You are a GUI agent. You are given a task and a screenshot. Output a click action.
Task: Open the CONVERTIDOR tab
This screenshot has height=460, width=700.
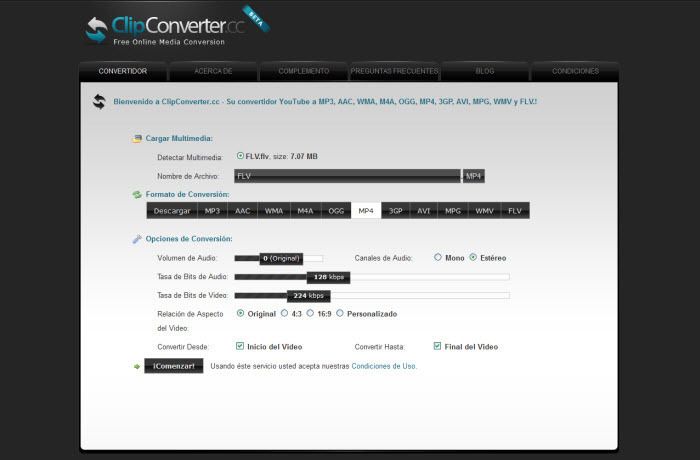[123, 71]
